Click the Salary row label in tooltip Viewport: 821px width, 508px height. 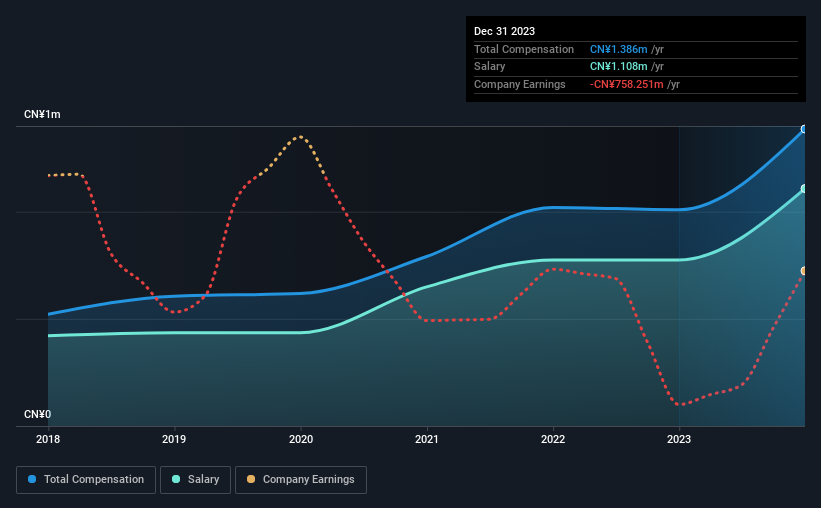[x=490, y=67]
